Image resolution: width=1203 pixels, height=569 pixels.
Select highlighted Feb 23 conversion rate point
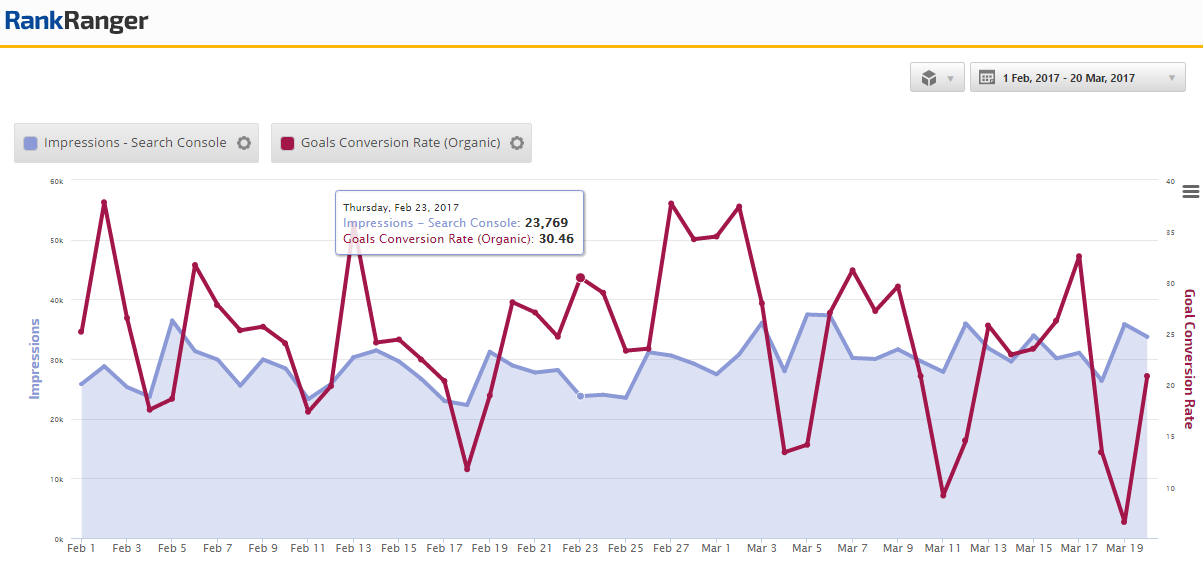(x=580, y=278)
